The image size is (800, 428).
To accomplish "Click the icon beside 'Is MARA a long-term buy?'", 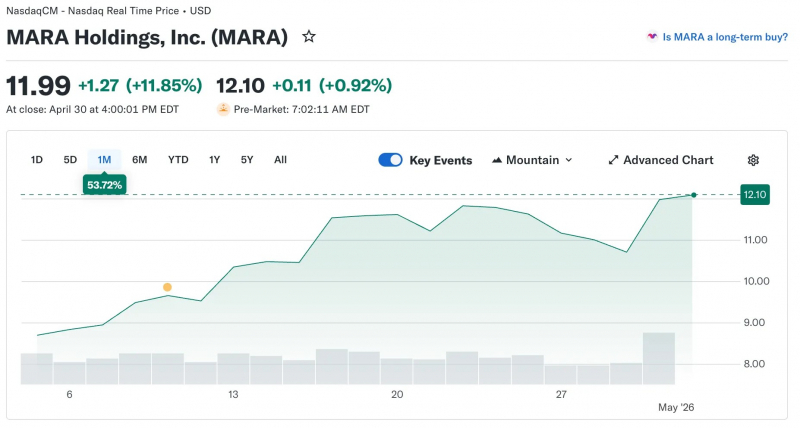I will click(x=652, y=37).
